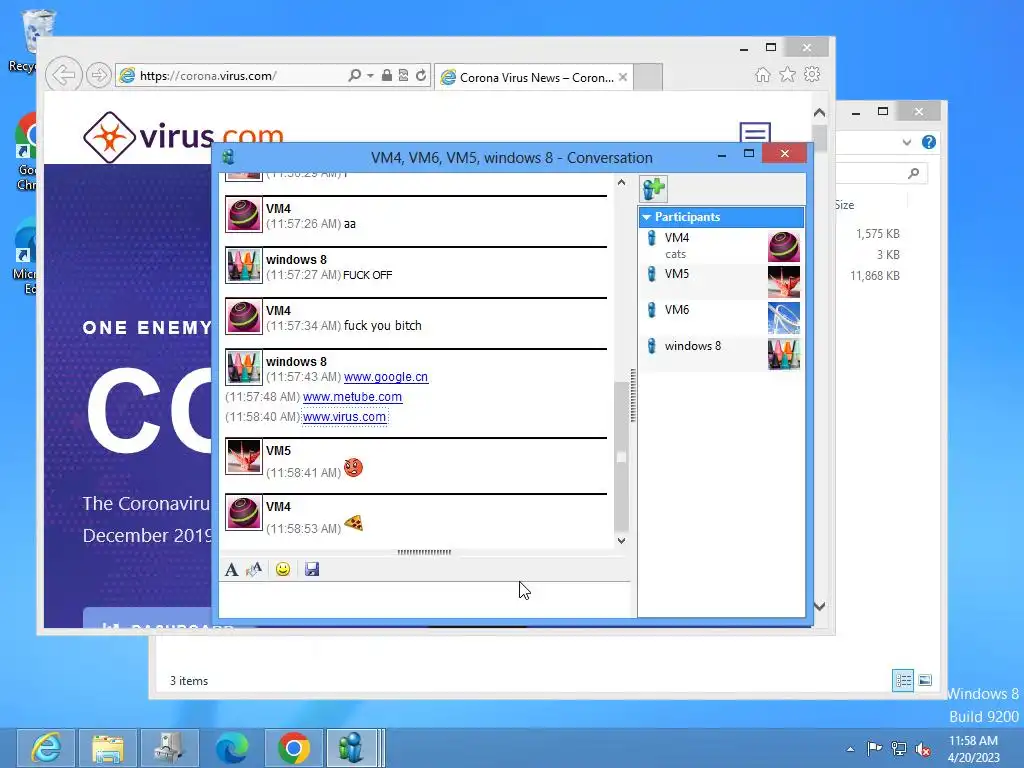Screen dimensions: 1024x768
Task: Click the browser page scroll down arrow
Action: pos(820,606)
